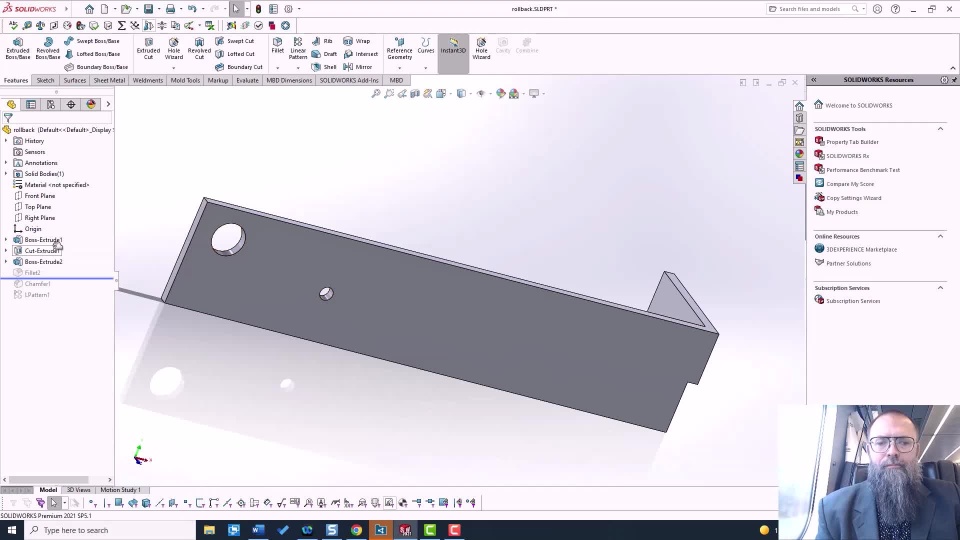960x540 pixels.
Task: Open Chrome from the taskbar
Action: click(356, 530)
